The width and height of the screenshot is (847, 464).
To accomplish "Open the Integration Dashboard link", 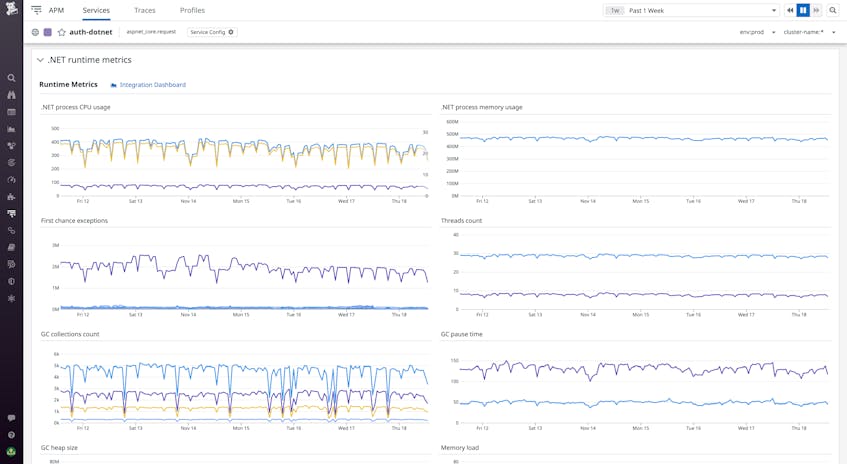I will point(148,85).
